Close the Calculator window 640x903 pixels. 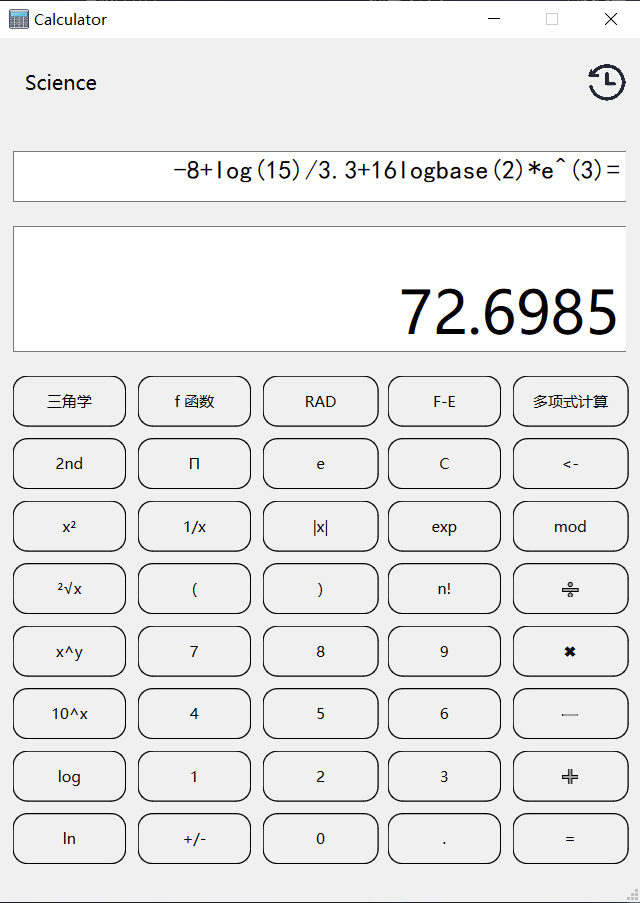click(611, 19)
